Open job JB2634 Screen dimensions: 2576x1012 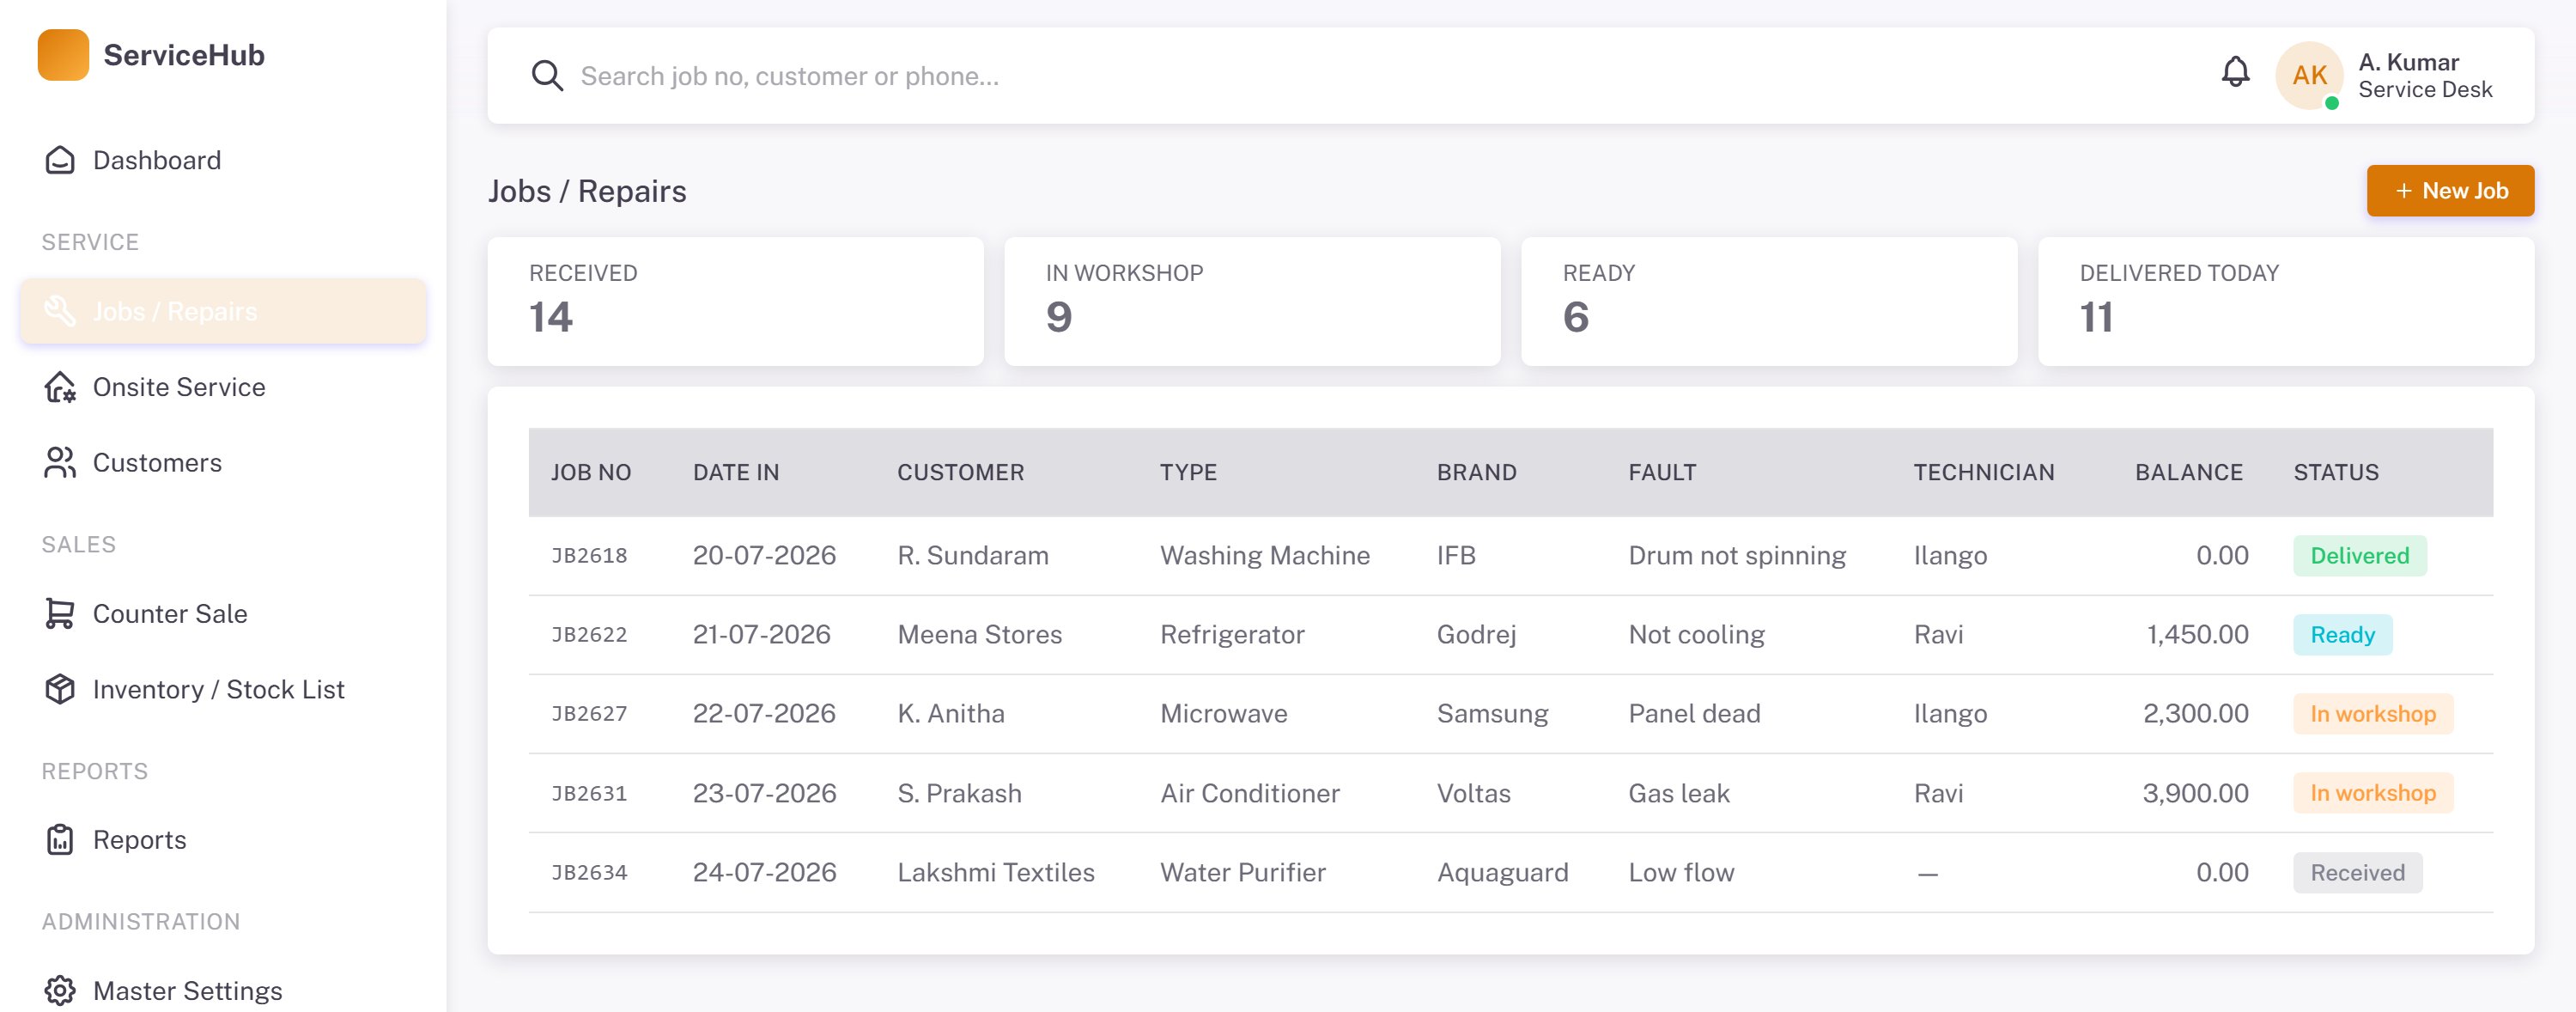589,873
